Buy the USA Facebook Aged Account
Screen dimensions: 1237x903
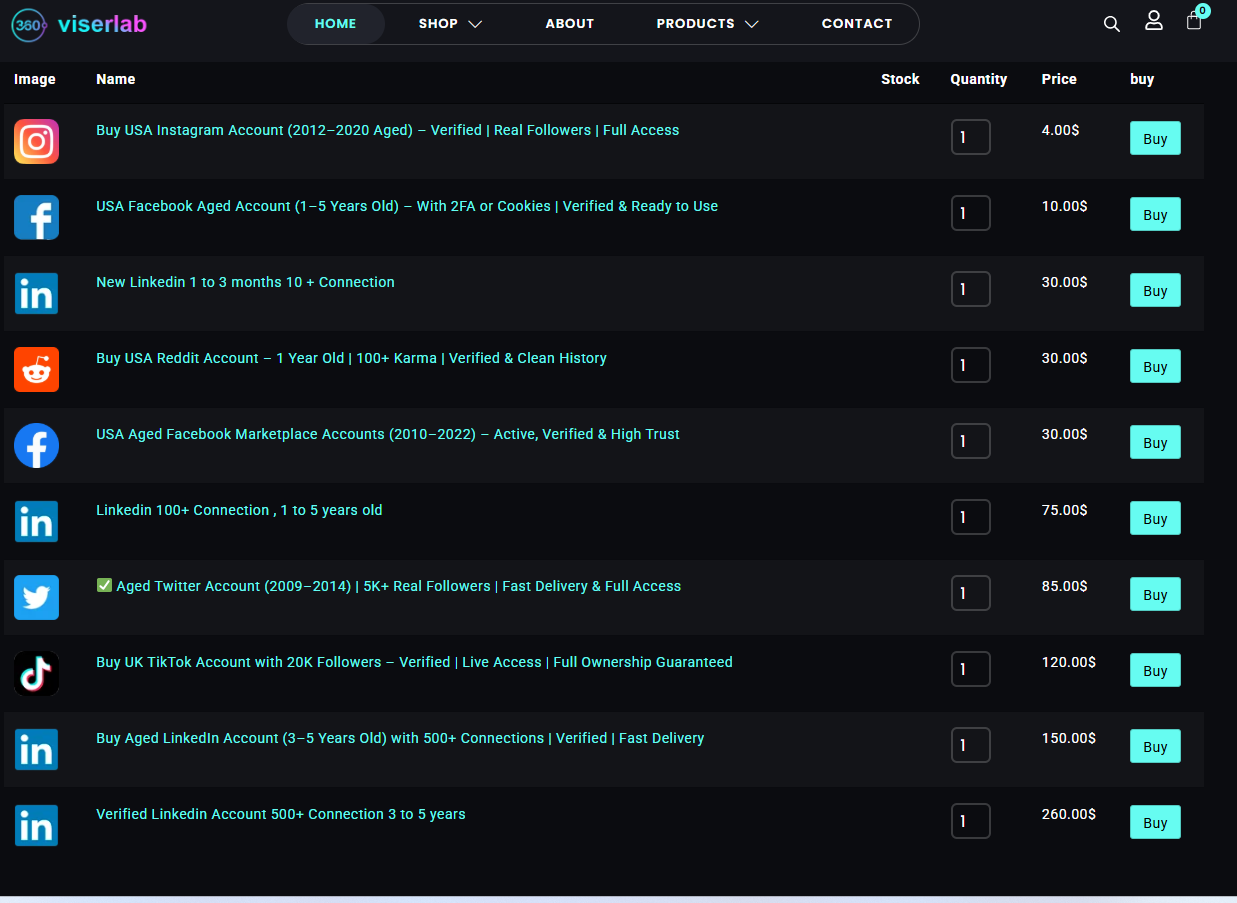coord(1155,215)
